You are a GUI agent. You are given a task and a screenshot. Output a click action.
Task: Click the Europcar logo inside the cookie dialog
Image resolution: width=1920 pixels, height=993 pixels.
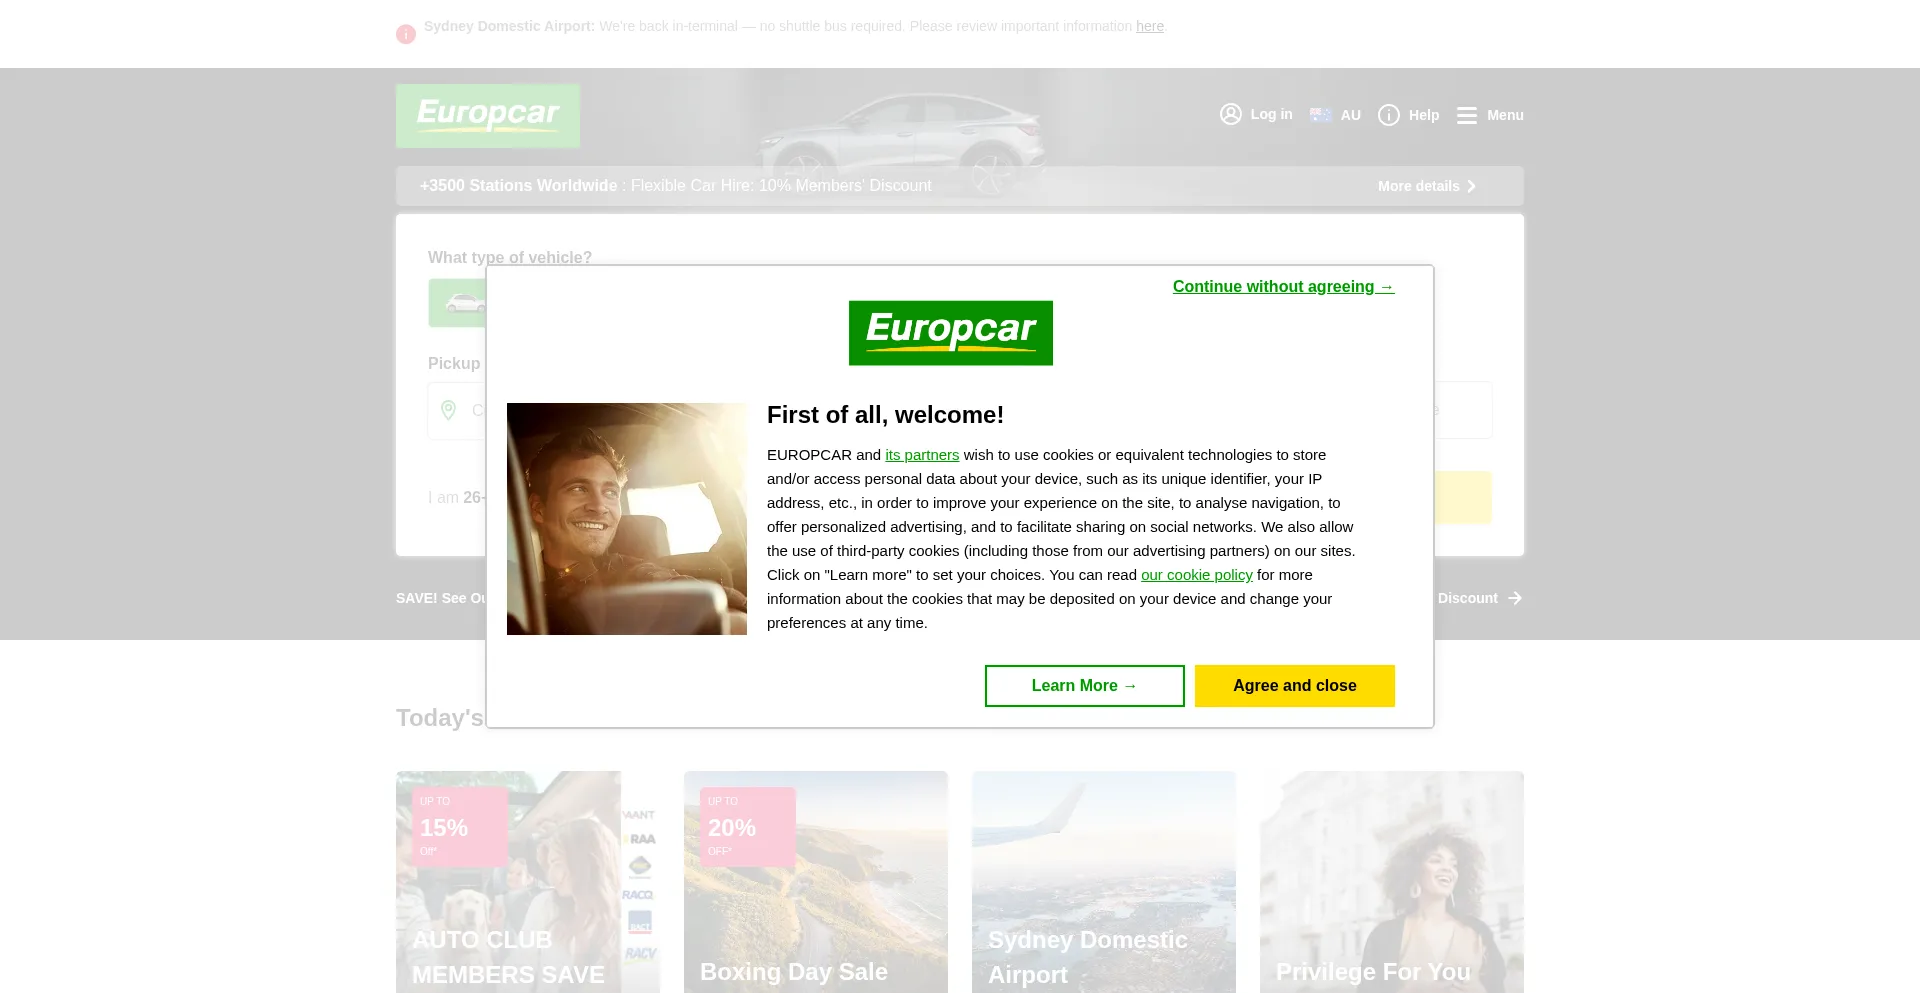pyautogui.click(x=951, y=332)
